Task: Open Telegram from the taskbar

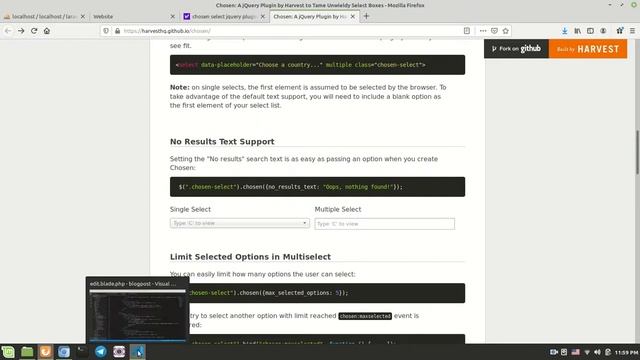Action: (101, 352)
